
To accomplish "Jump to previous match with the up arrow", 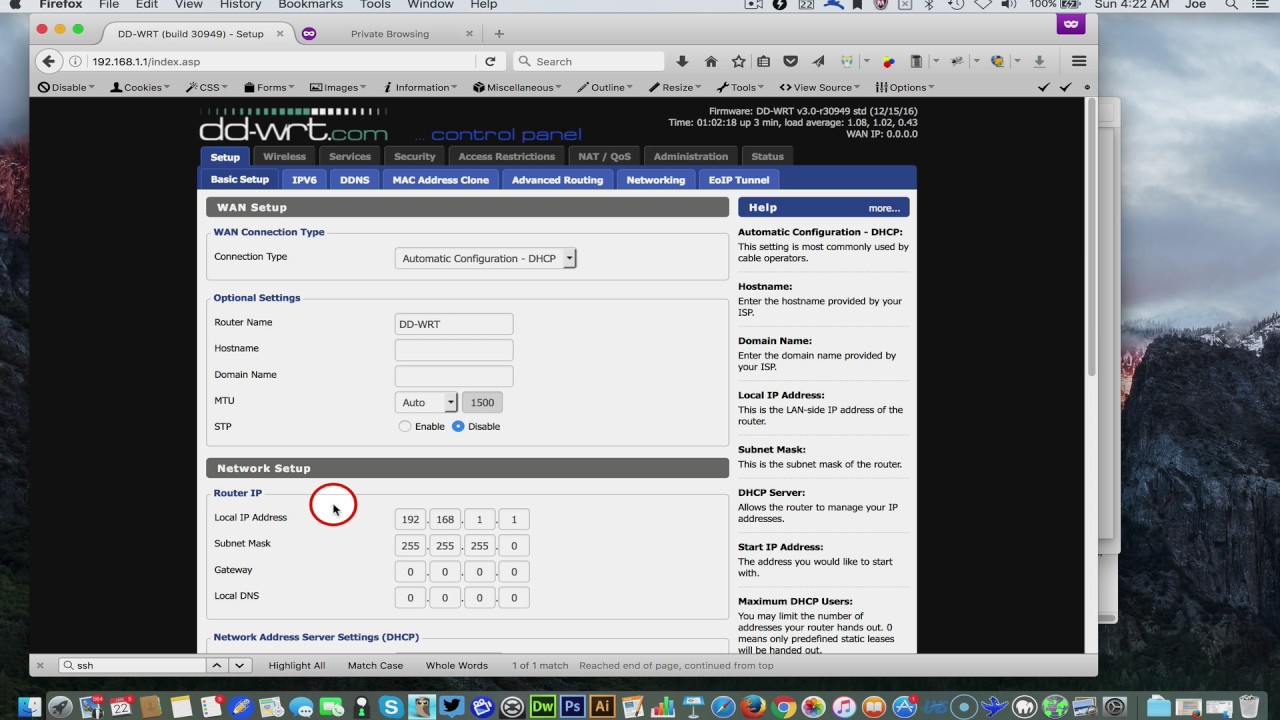I will point(217,665).
